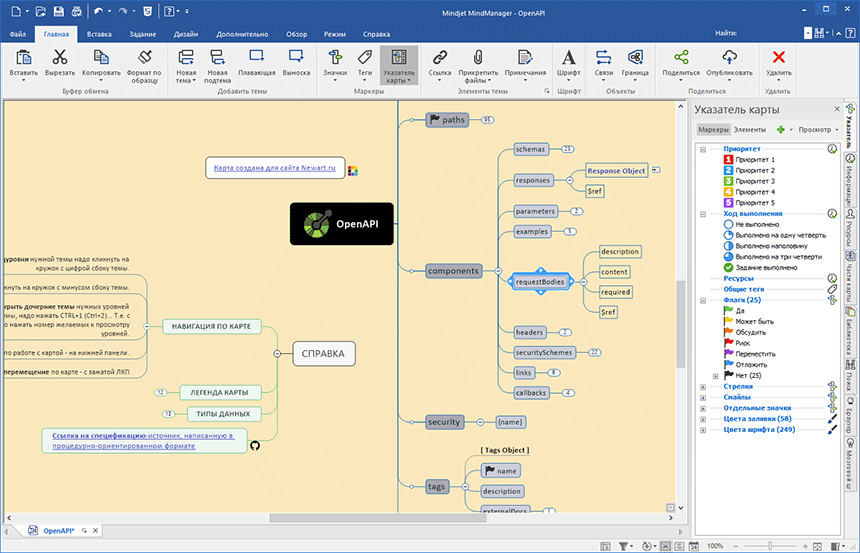Select the Вырезать scissors icon

(x=59, y=57)
